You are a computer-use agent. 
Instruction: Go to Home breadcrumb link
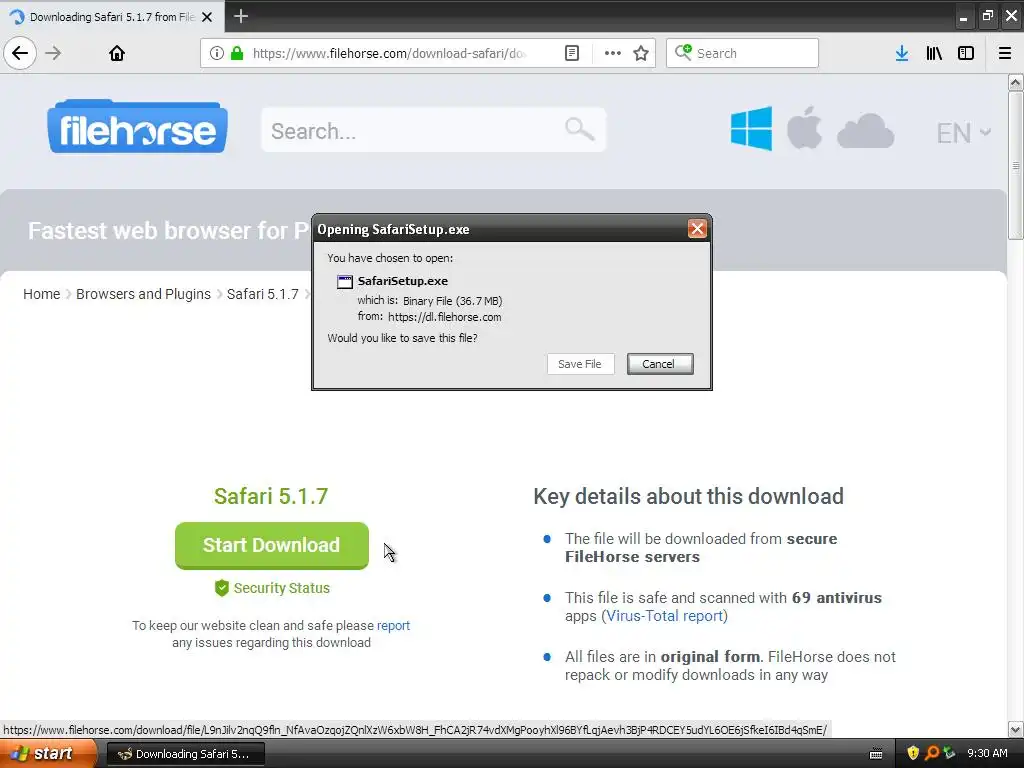pyautogui.click(x=42, y=294)
